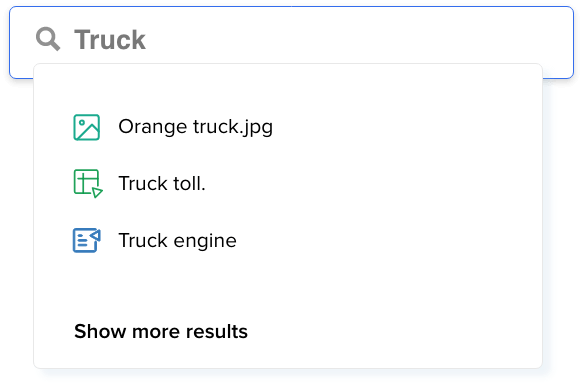
Task: Place the cursor after the Truck query text
Action: click(x=147, y=39)
